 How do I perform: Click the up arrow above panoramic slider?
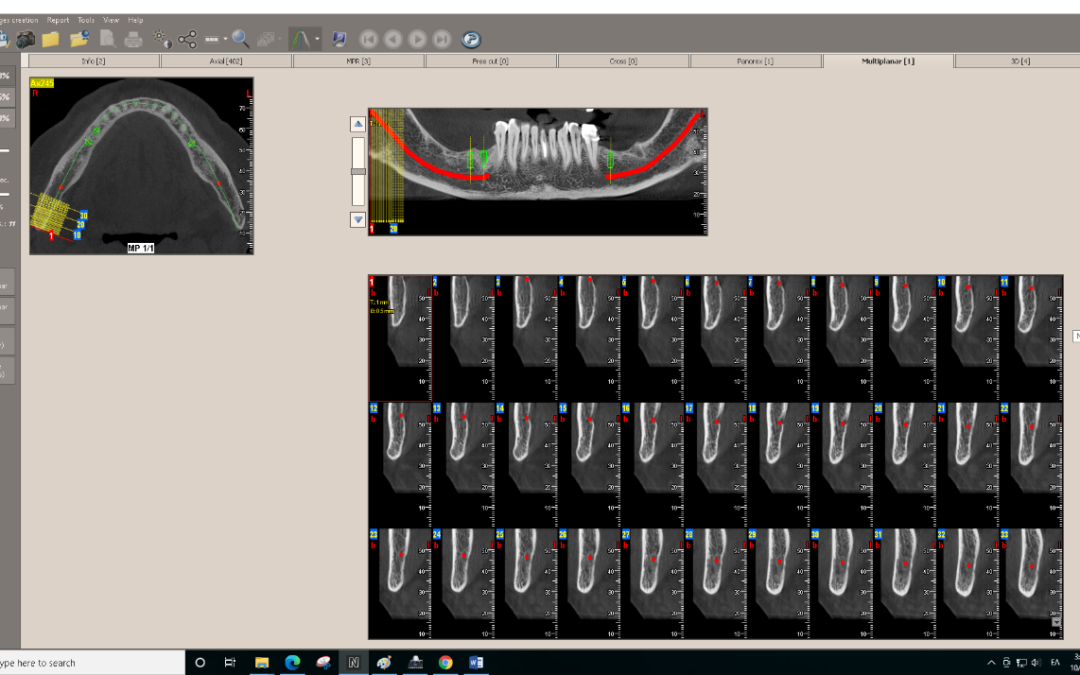point(358,124)
